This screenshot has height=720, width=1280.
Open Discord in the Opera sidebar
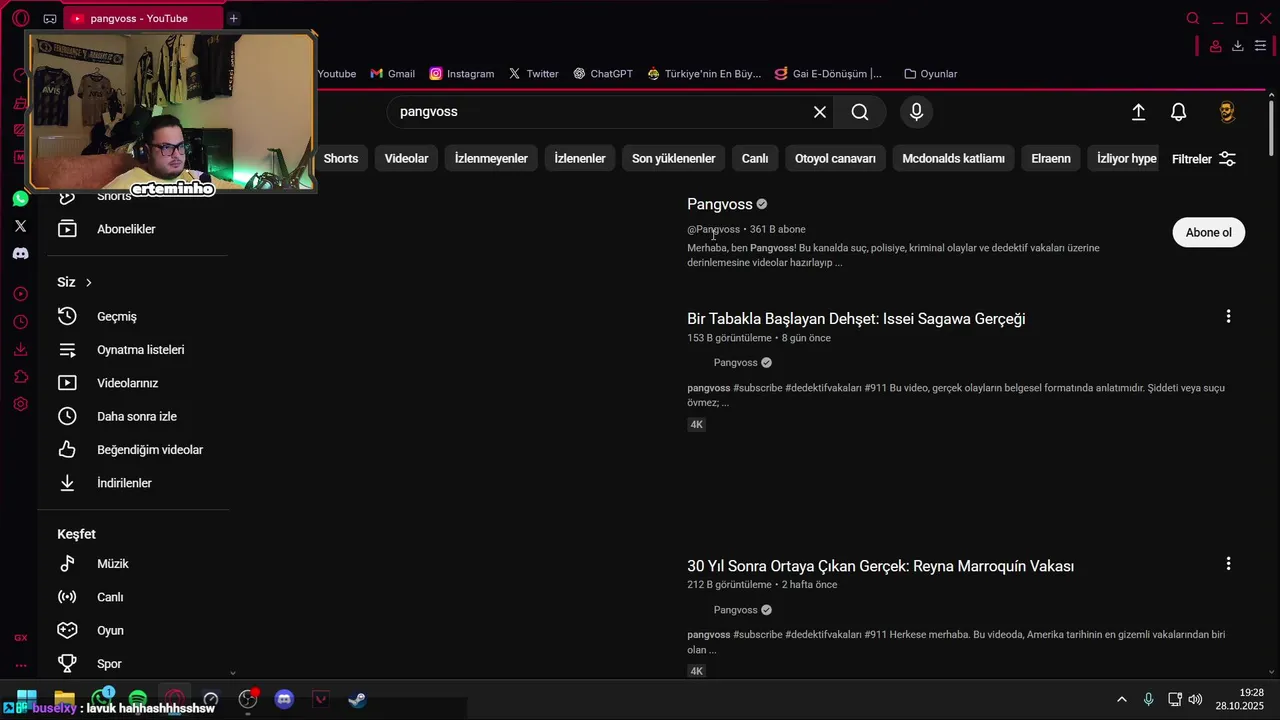point(20,254)
